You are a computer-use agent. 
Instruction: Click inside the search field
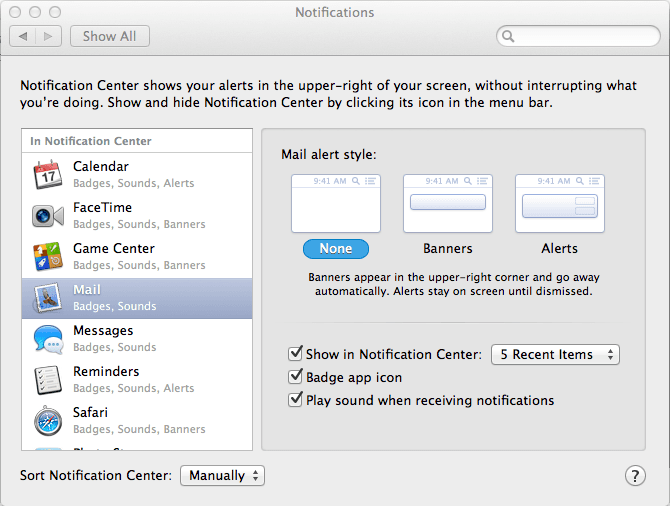[578, 36]
